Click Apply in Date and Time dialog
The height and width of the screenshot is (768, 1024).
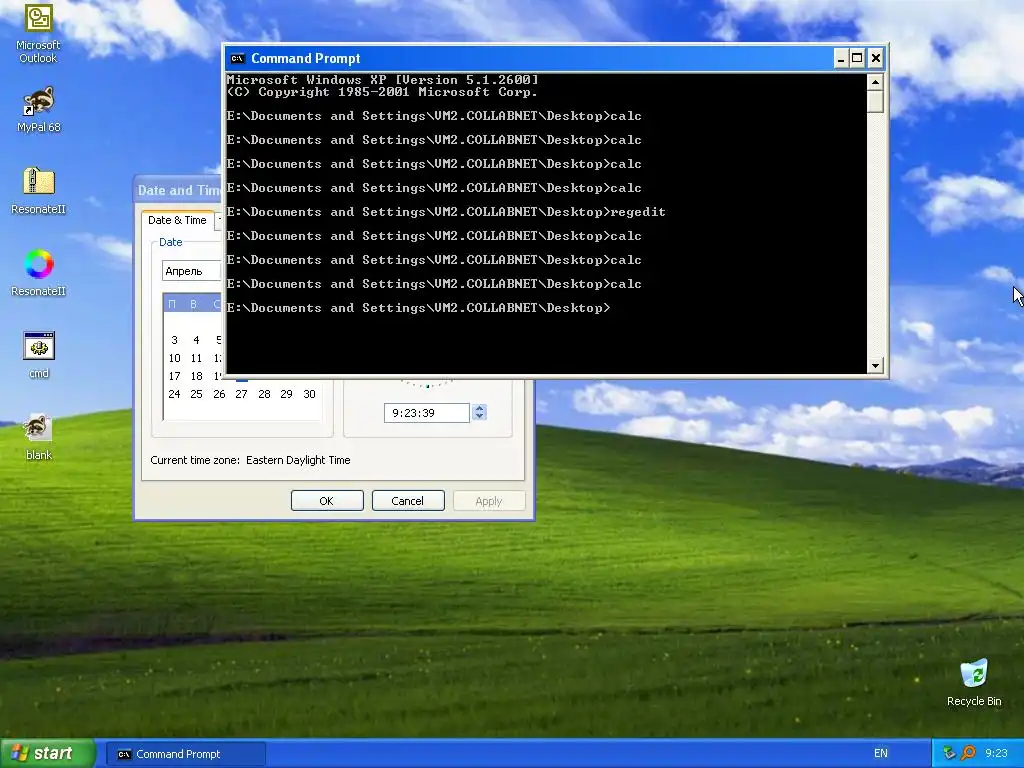(x=488, y=501)
